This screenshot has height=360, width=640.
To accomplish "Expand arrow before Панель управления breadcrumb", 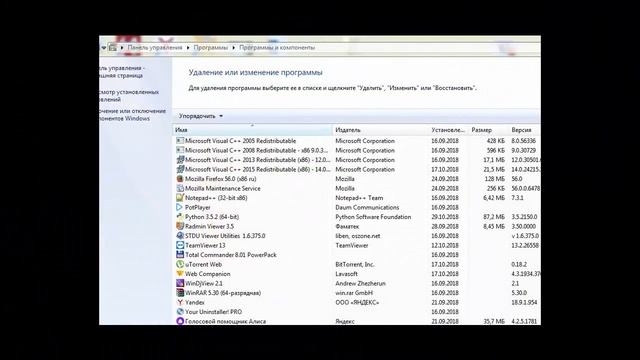I will pos(122,47).
